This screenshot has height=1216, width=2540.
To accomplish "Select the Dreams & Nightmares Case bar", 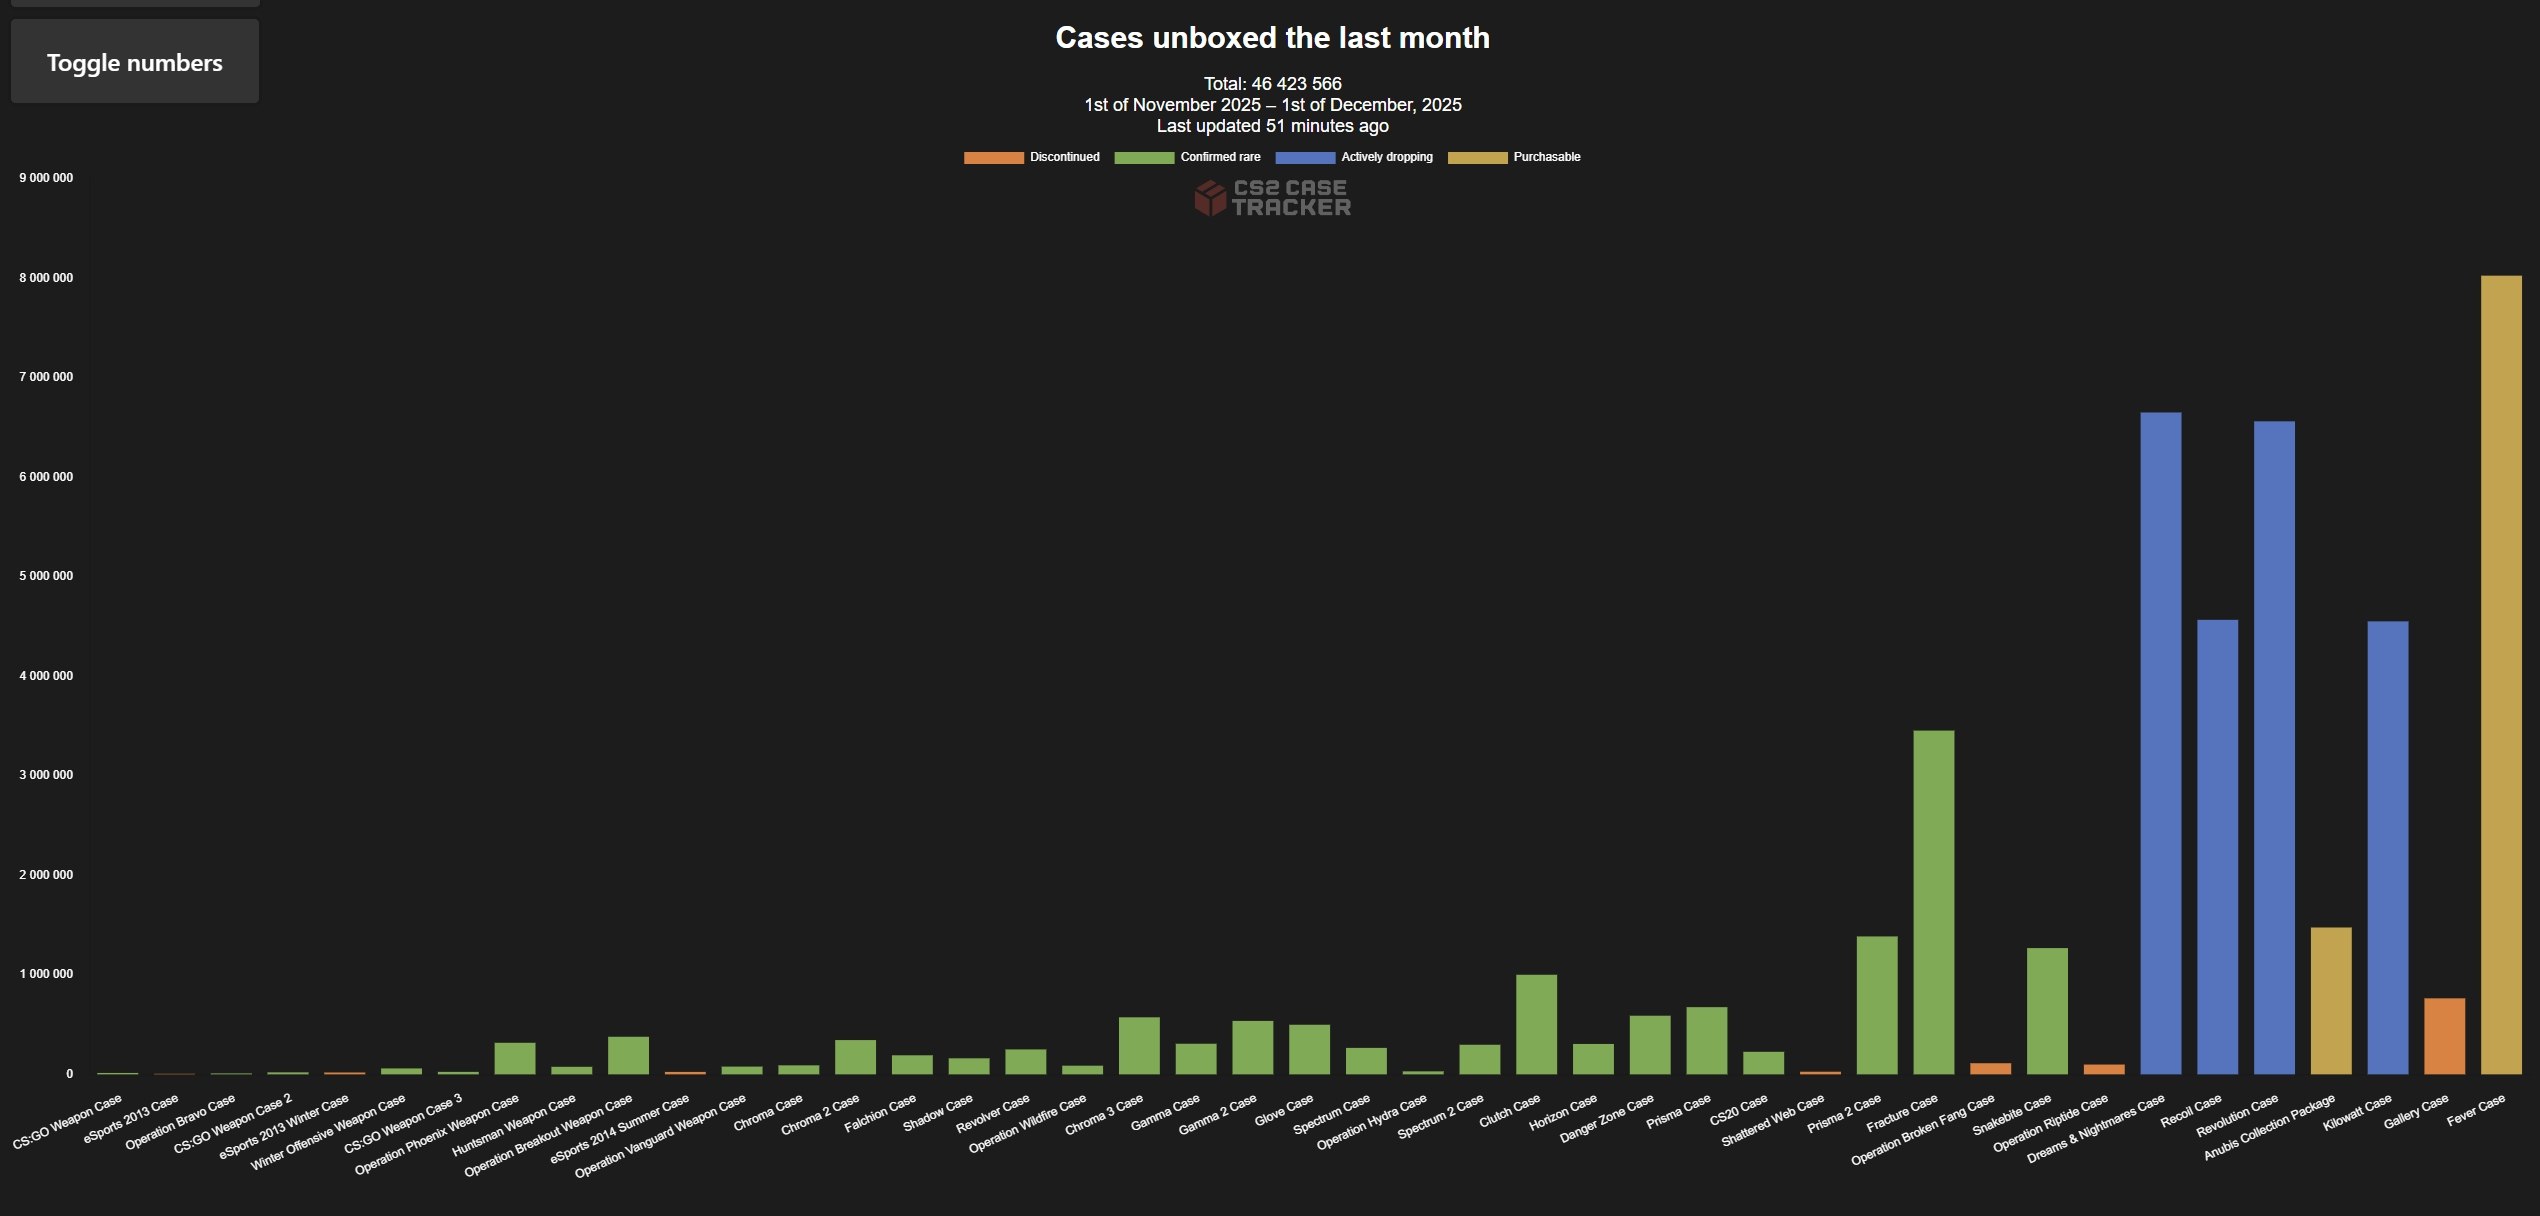I will [2160, 743].
